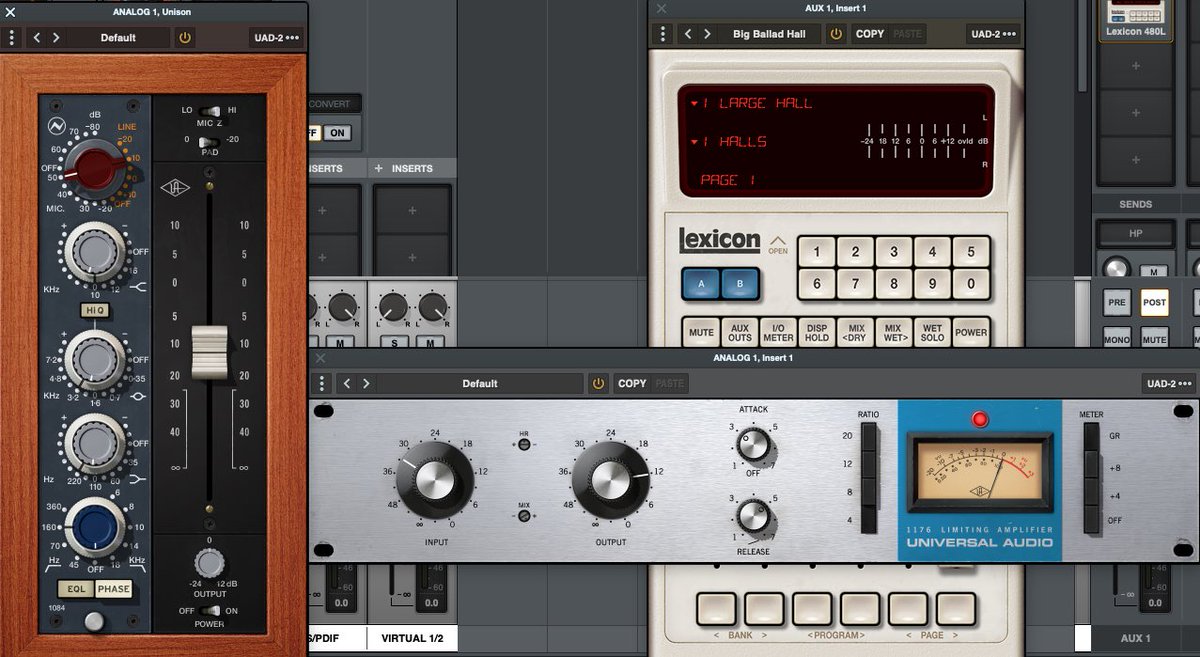Open the UAD-2 menu in Lexicon window

tap(994, 34)
